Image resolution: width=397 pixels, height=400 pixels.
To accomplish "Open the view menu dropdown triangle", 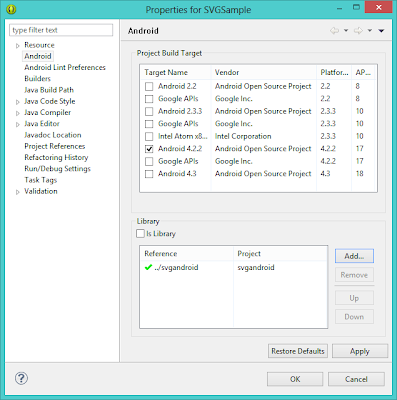I will tap(381, 31).
